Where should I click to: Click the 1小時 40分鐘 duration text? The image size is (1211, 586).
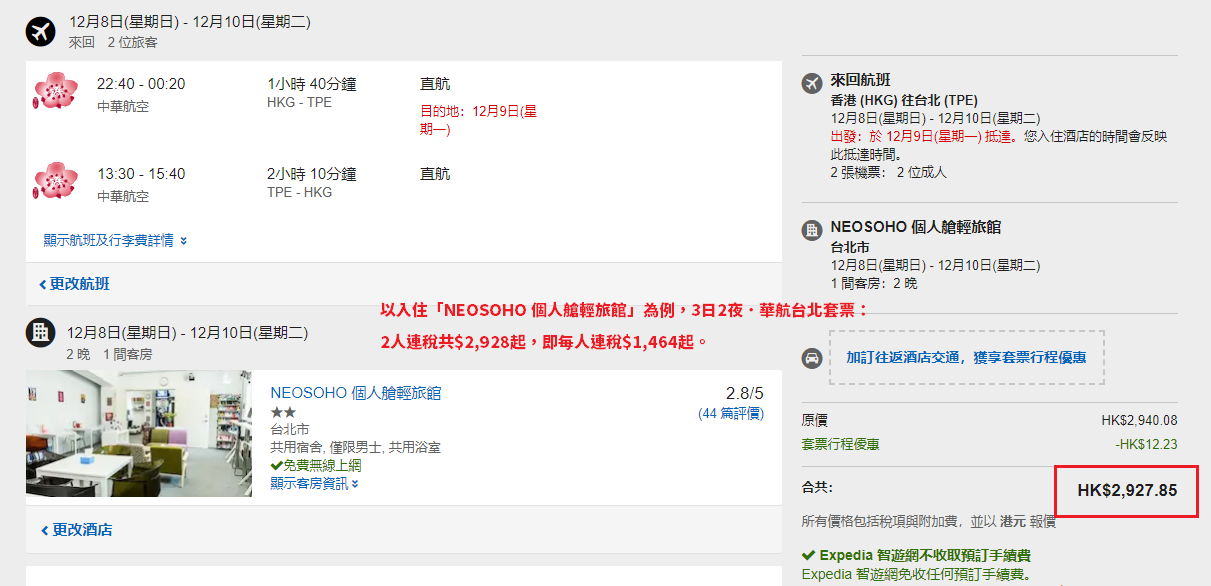click(311, 84)
